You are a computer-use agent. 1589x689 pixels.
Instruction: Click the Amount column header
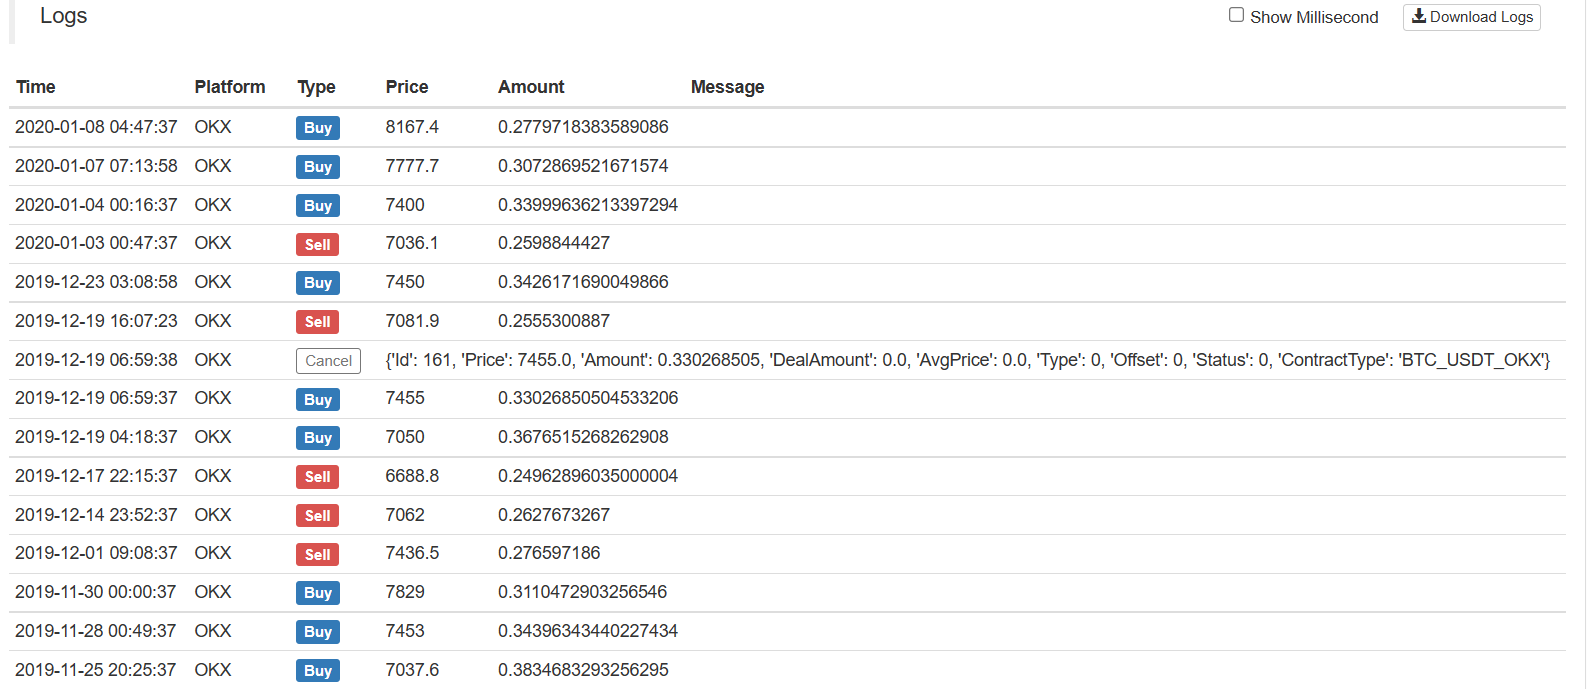tap(531, 87)
